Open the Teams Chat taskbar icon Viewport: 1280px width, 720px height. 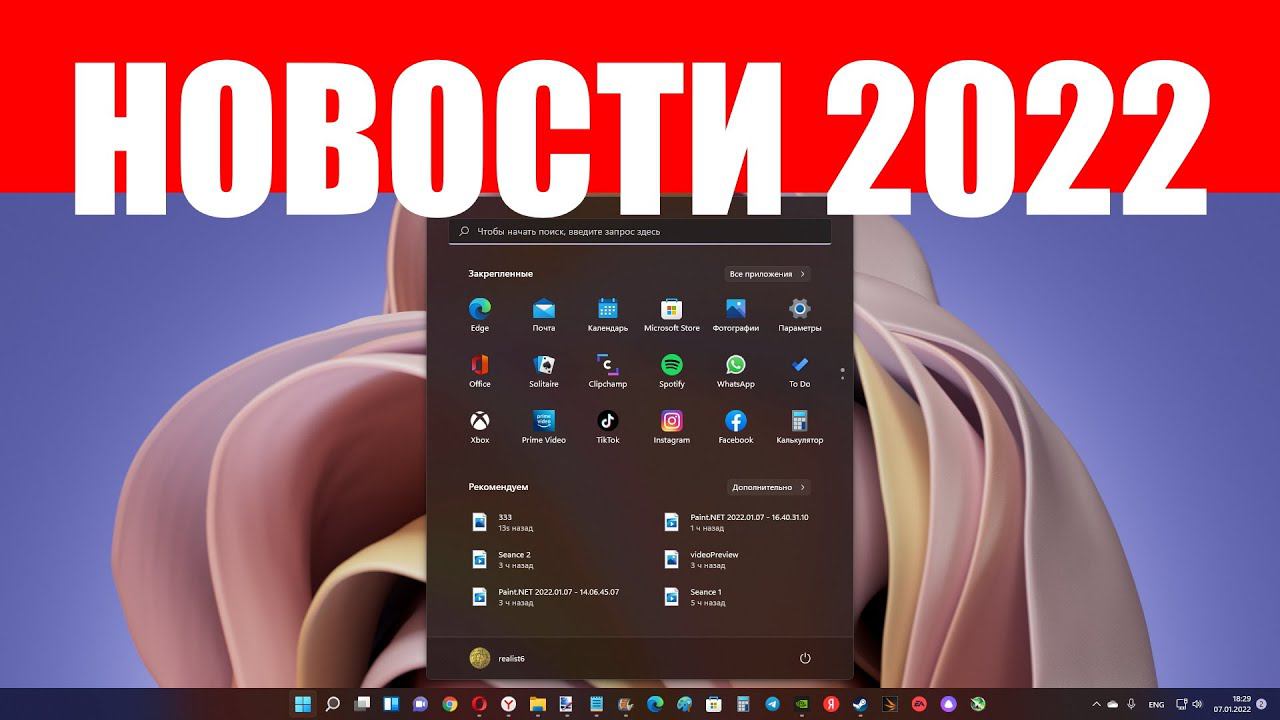(421, 704)
